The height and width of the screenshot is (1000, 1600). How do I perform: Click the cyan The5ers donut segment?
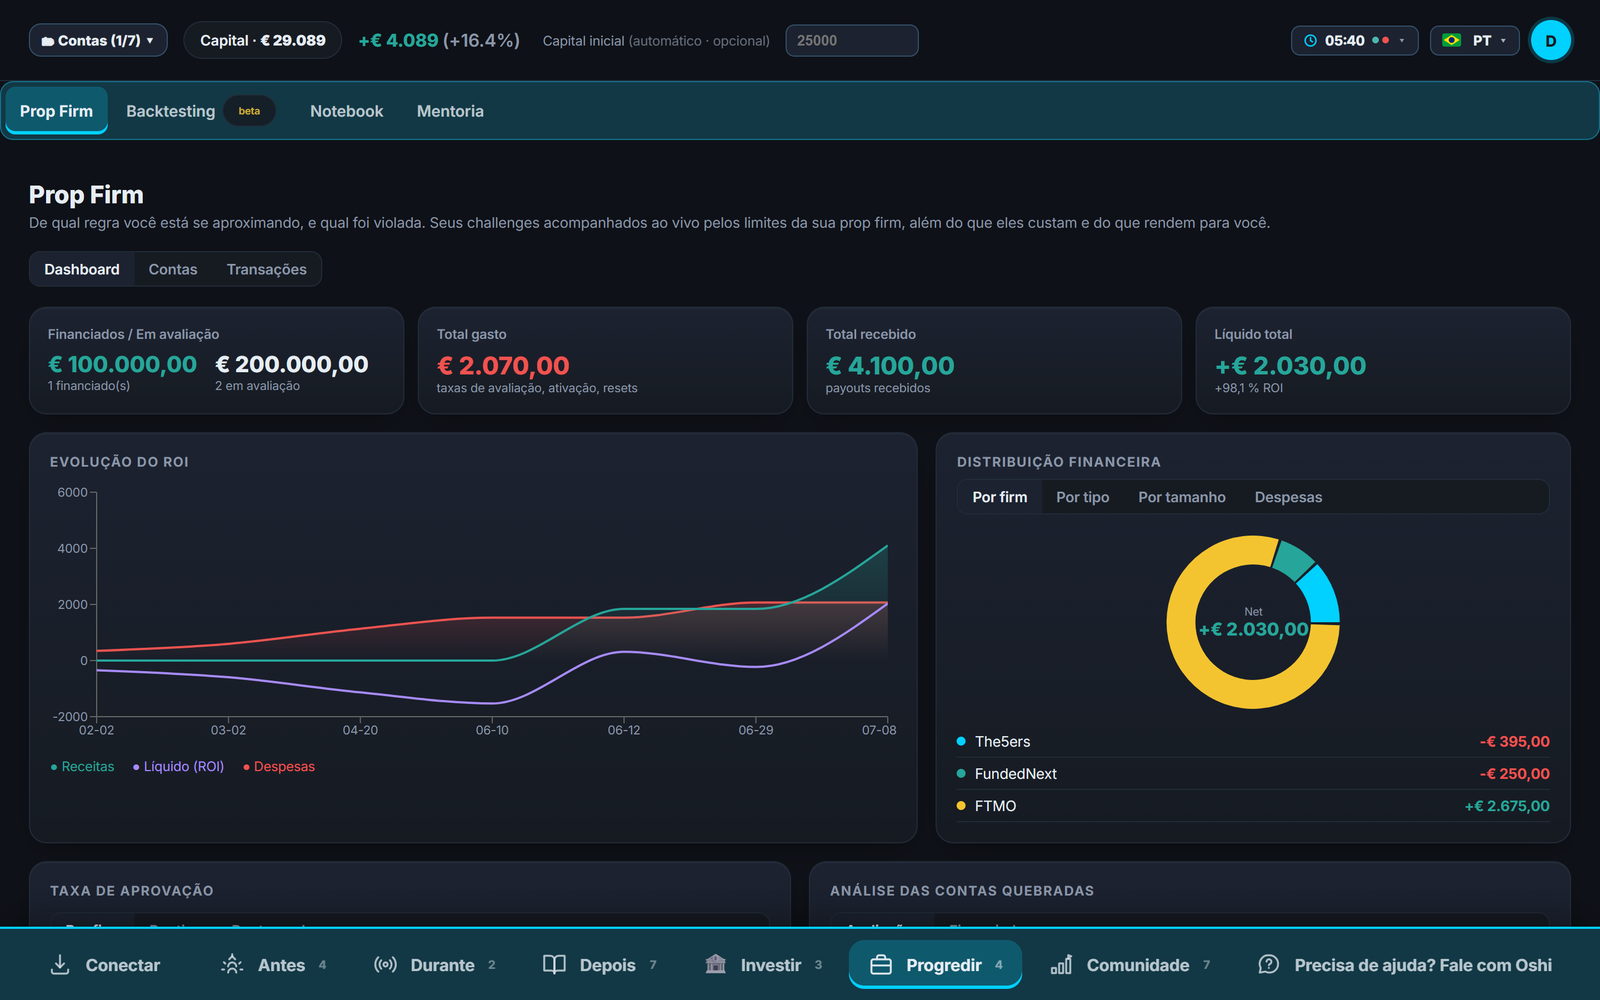(x=1320, y=596)
